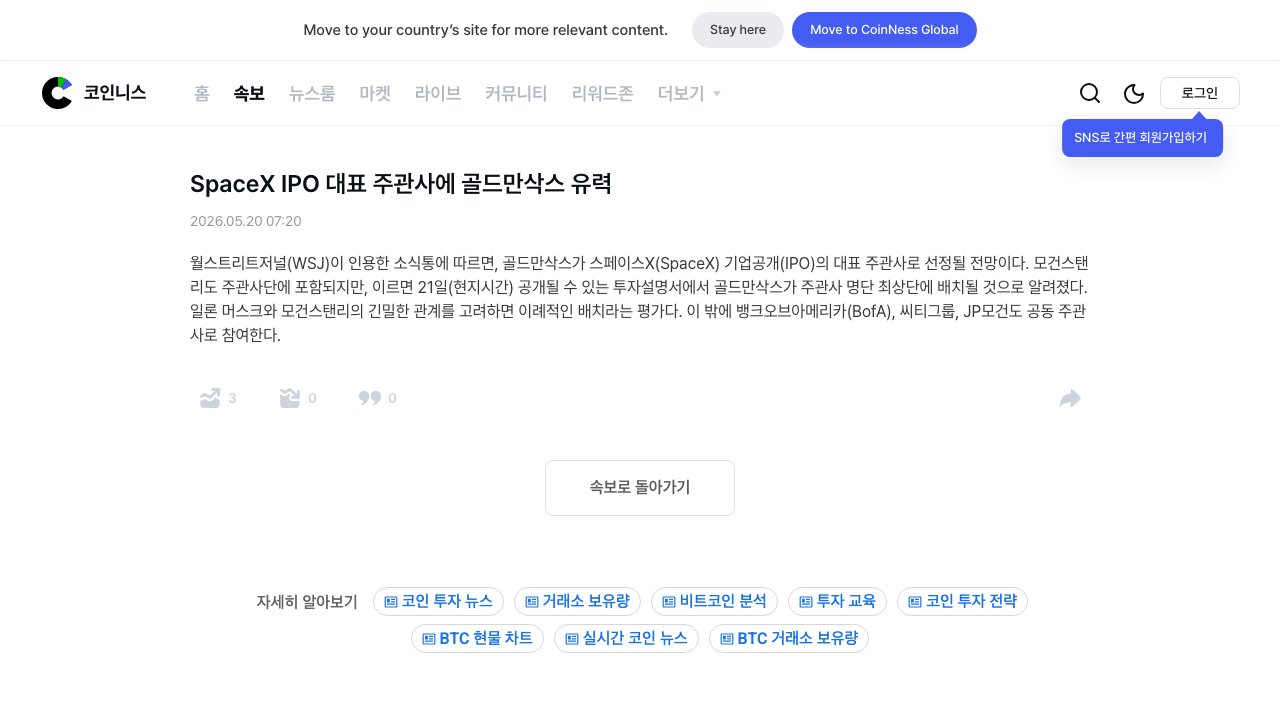Expand the 더보기 dropdown menu

[x=690, y=93]
